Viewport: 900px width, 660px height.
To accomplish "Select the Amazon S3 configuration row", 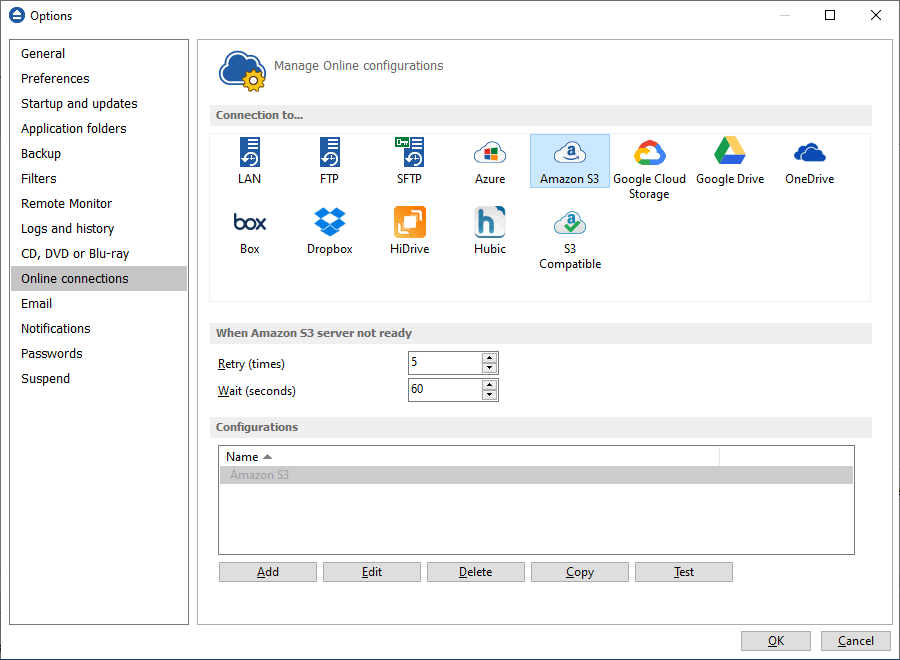I will 536,475.
